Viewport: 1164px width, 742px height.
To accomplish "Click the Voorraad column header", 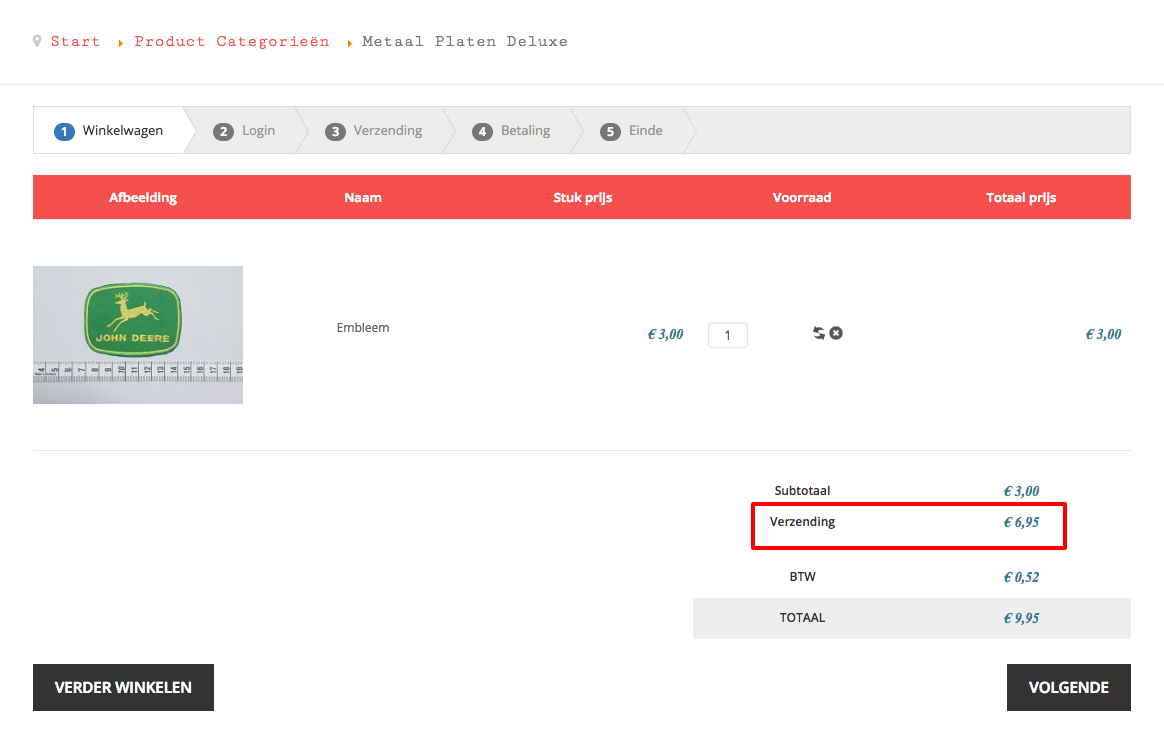I will (802, 197).
